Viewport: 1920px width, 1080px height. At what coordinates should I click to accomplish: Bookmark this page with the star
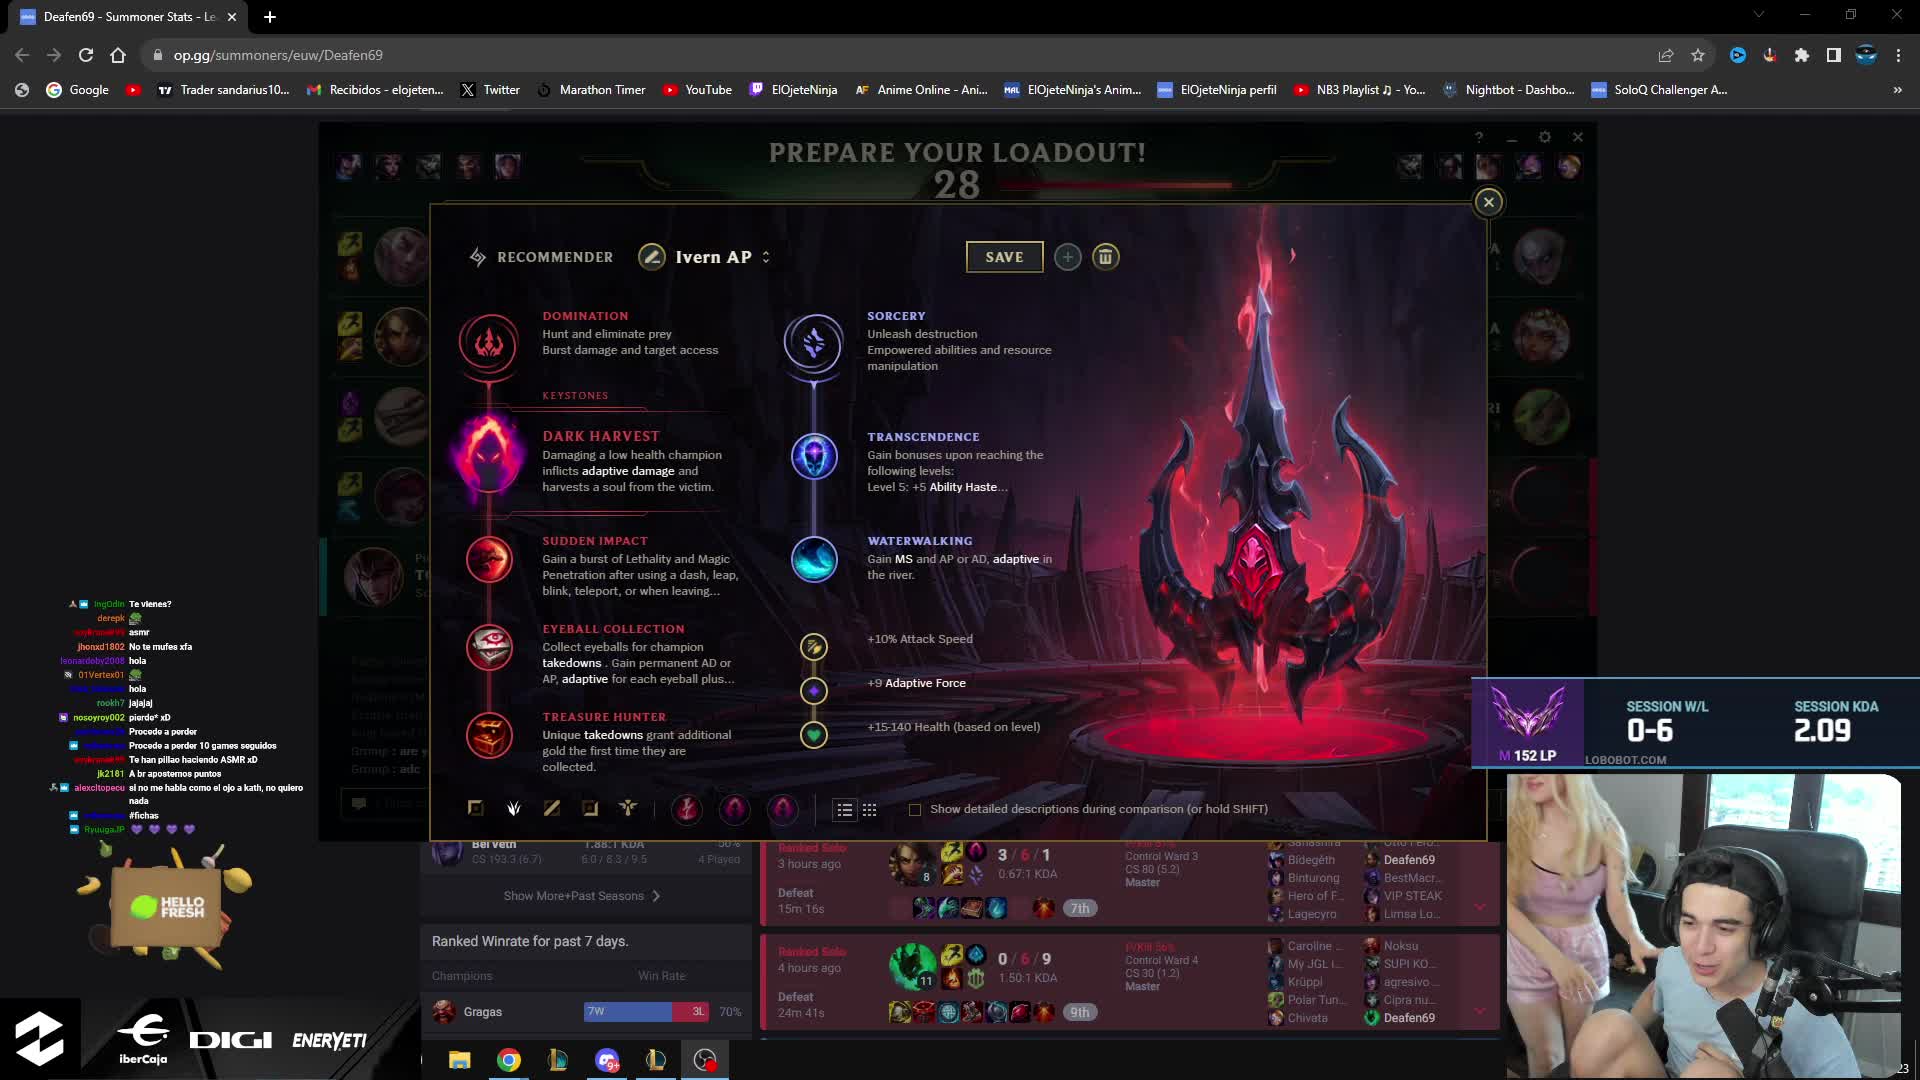pyautogui.click(x=1698, y=55)
